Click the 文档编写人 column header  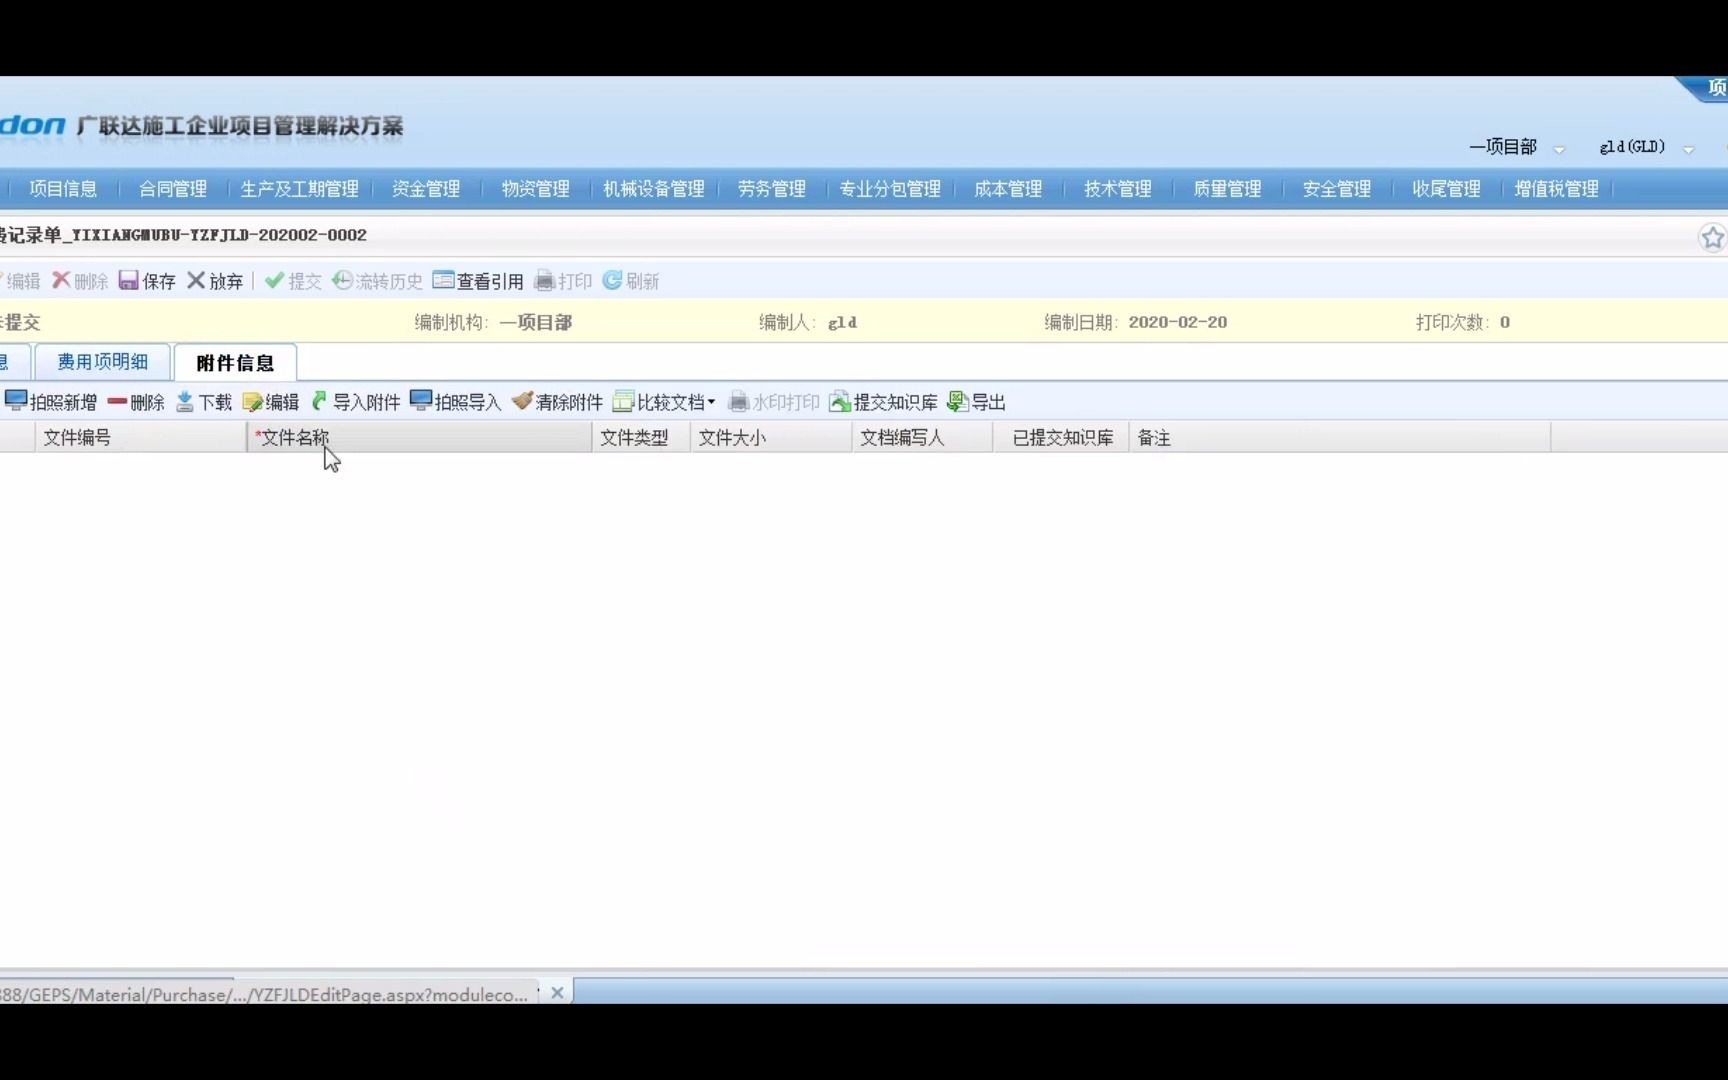coord(922,438)
